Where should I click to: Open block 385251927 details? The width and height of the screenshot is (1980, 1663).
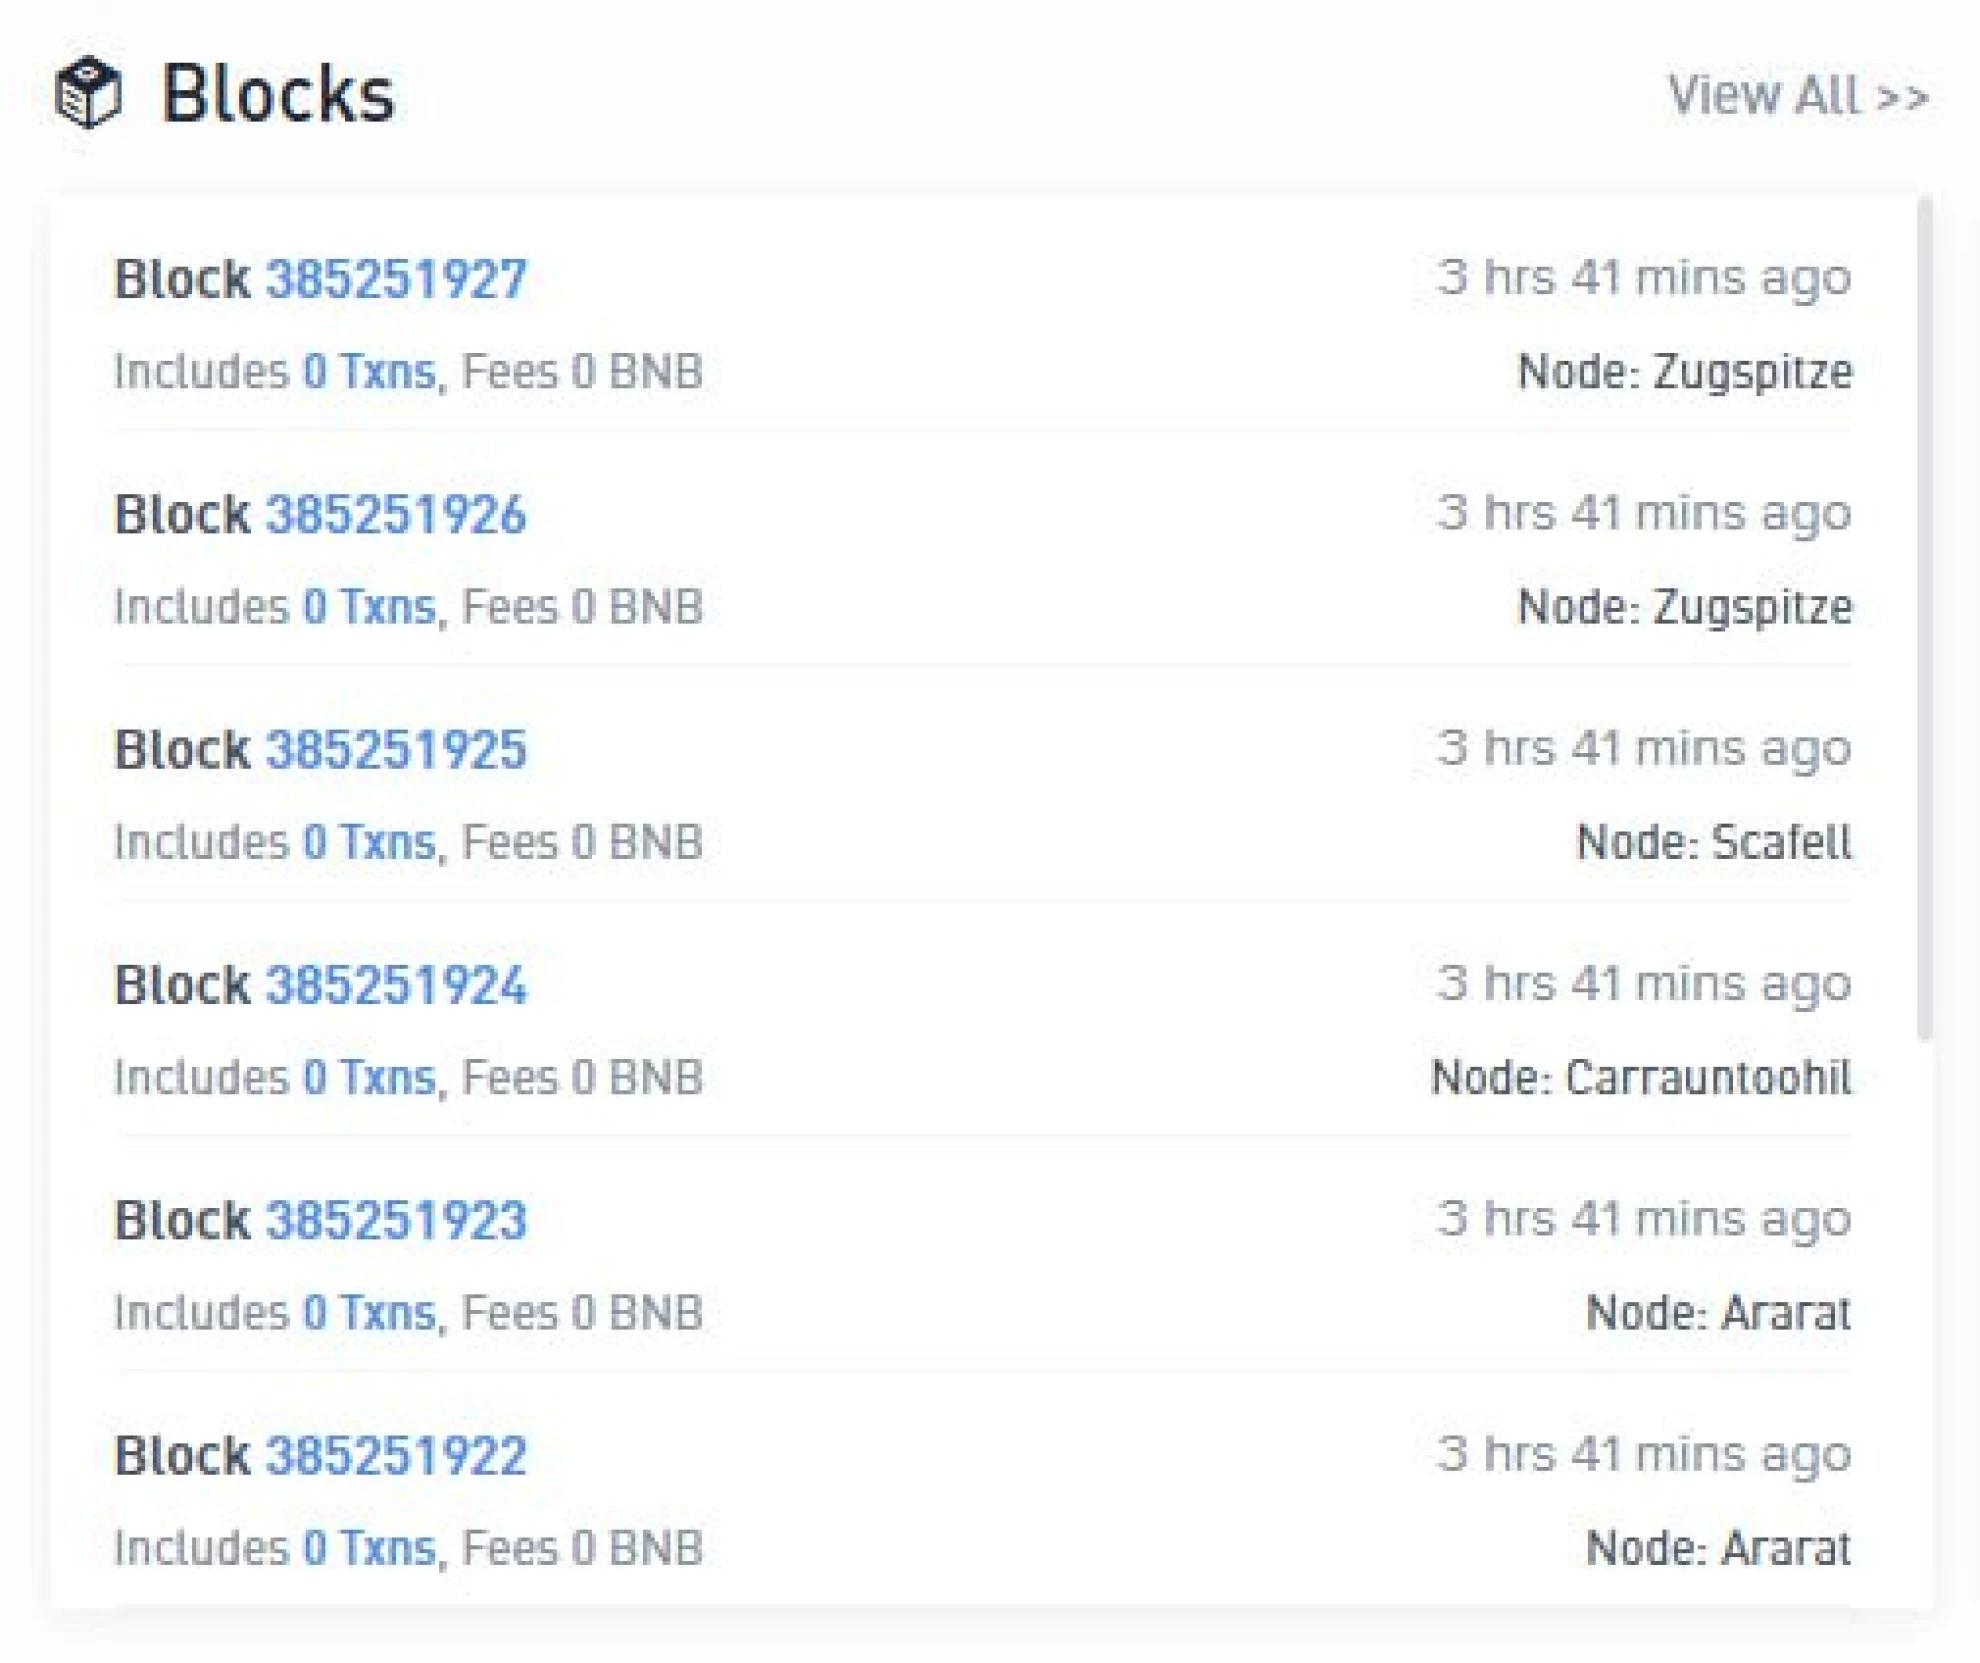tap(395, 279)
